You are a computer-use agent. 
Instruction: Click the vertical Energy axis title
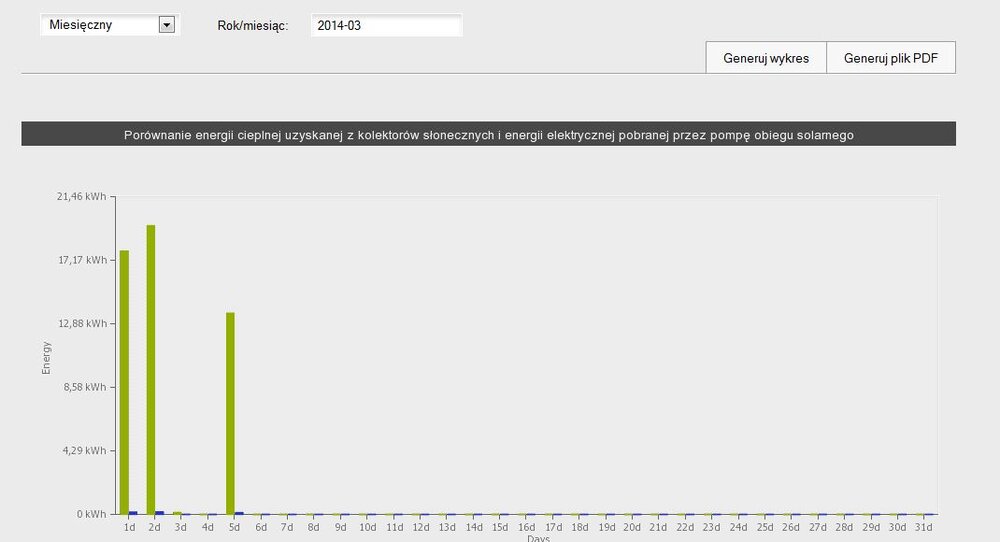tap(46, 357)
